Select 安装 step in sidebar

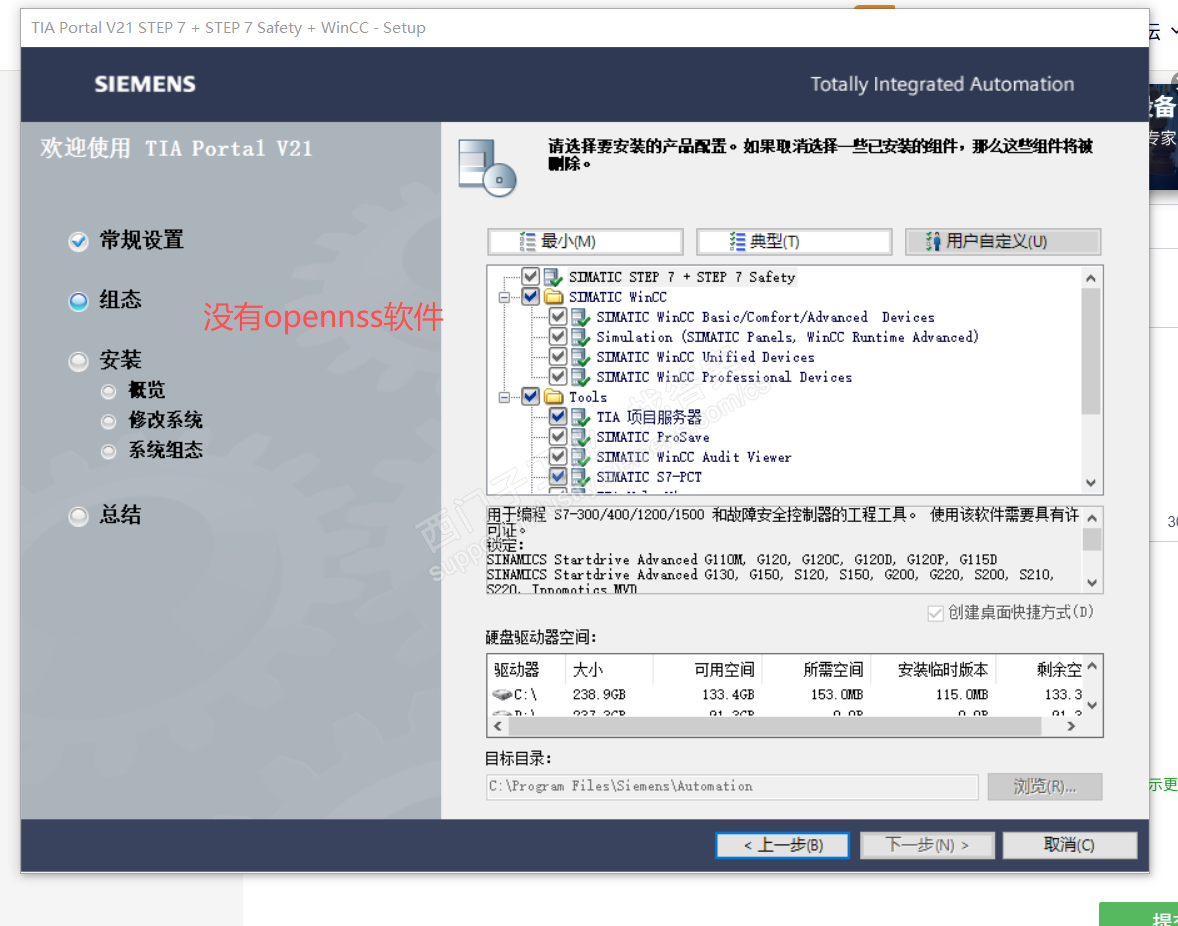tap(105, 360)
